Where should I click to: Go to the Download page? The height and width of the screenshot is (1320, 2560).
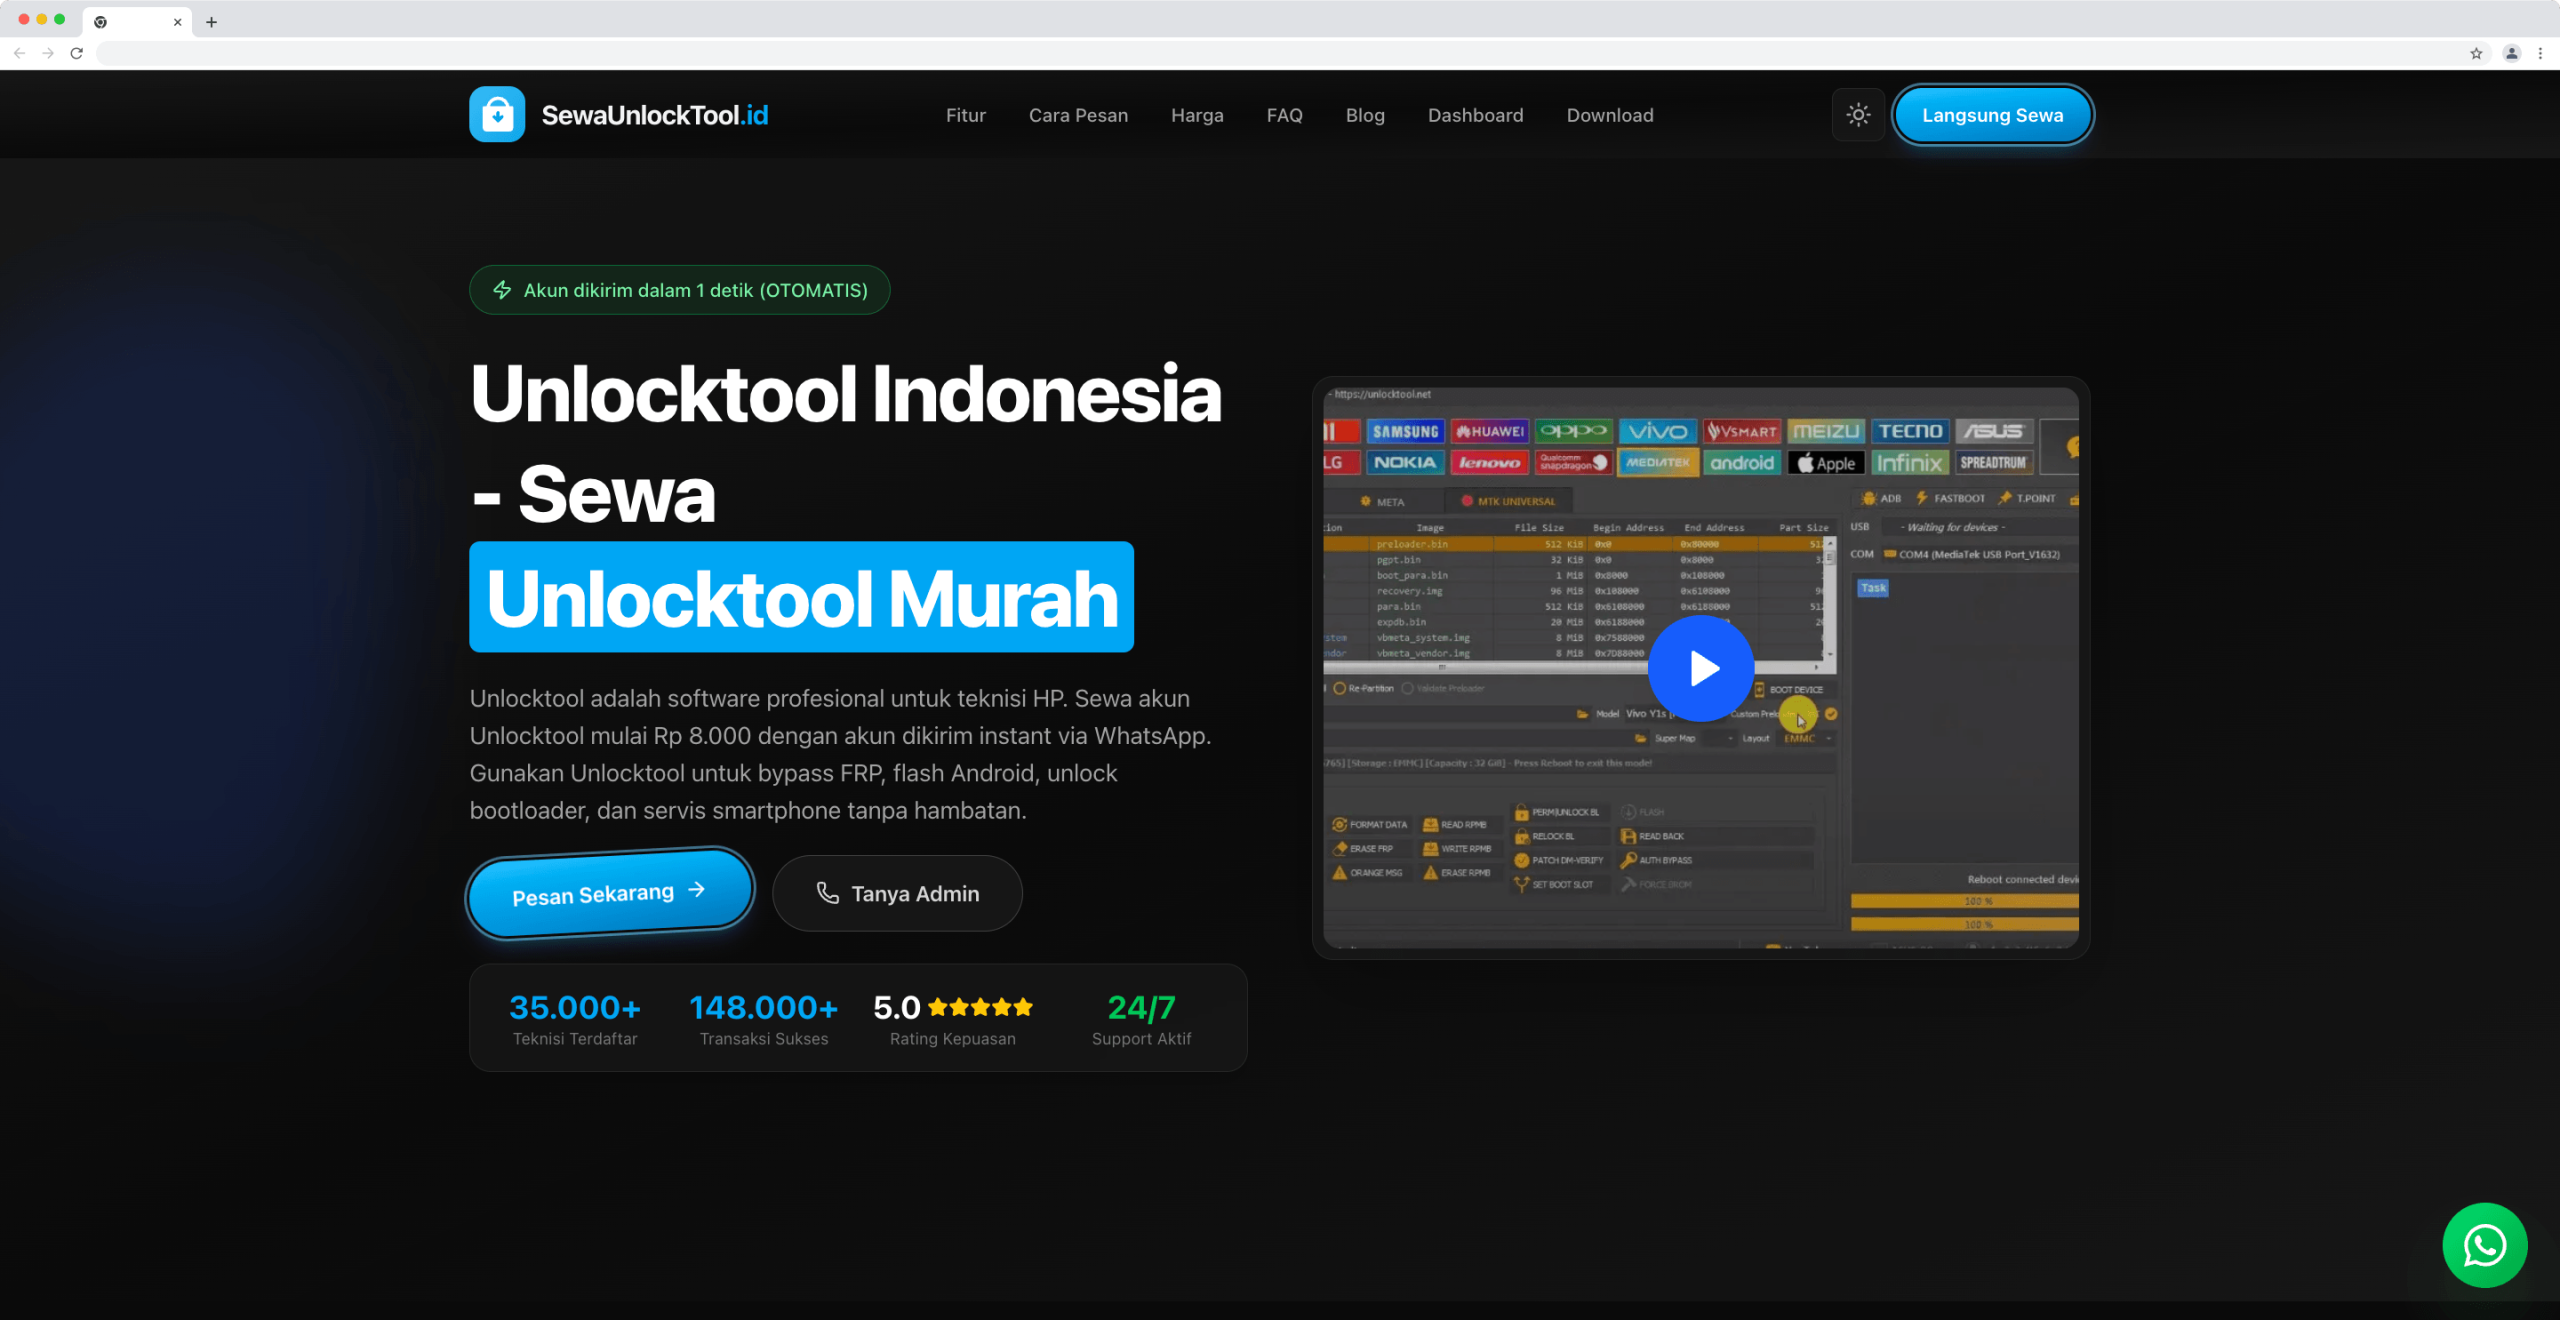coord(1609,115)
